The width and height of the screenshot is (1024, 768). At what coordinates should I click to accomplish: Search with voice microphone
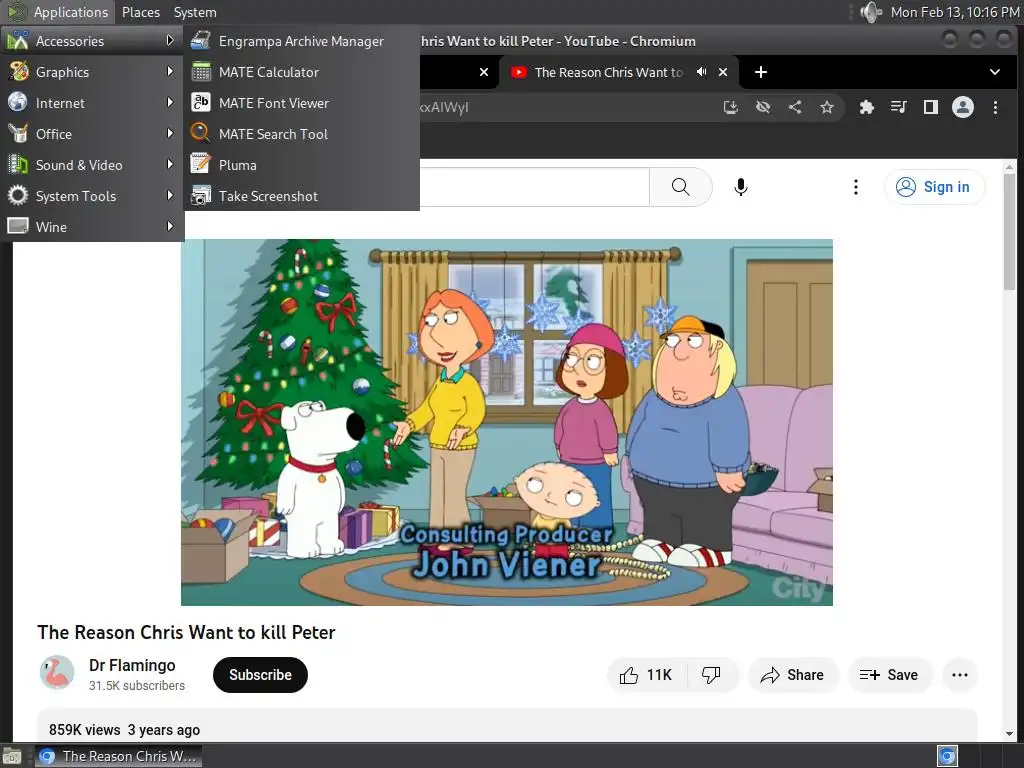pos(741,187)
